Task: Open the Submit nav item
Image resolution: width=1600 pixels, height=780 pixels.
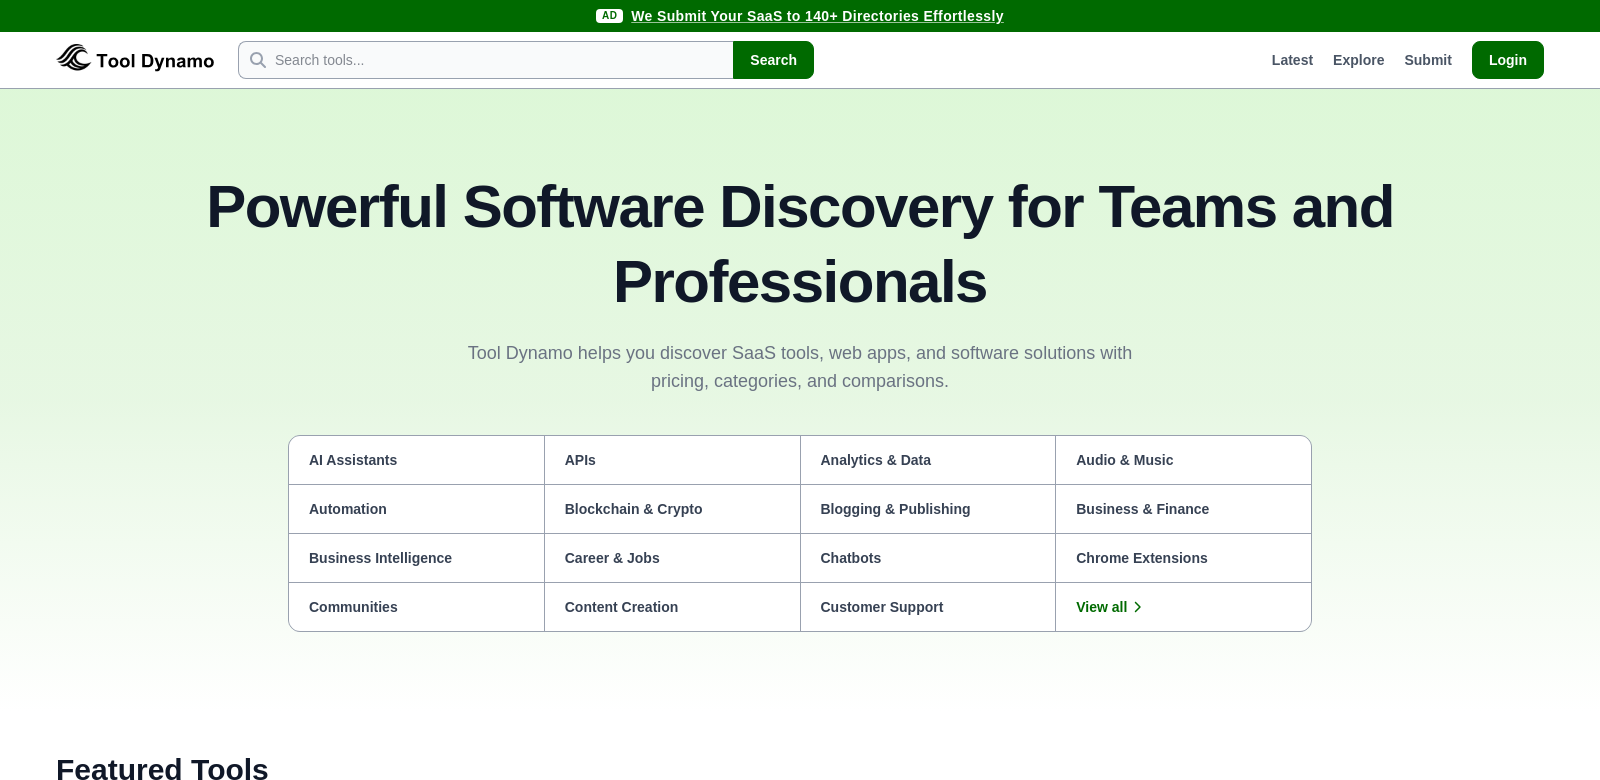Action: pyautogui.click(x=1428, y=60)
